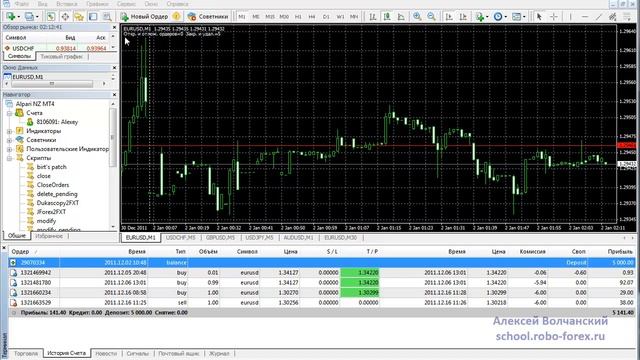Viewport: 640px width, 360px height.
Task: Set timeframe to M15
Action: coord(270,17)
